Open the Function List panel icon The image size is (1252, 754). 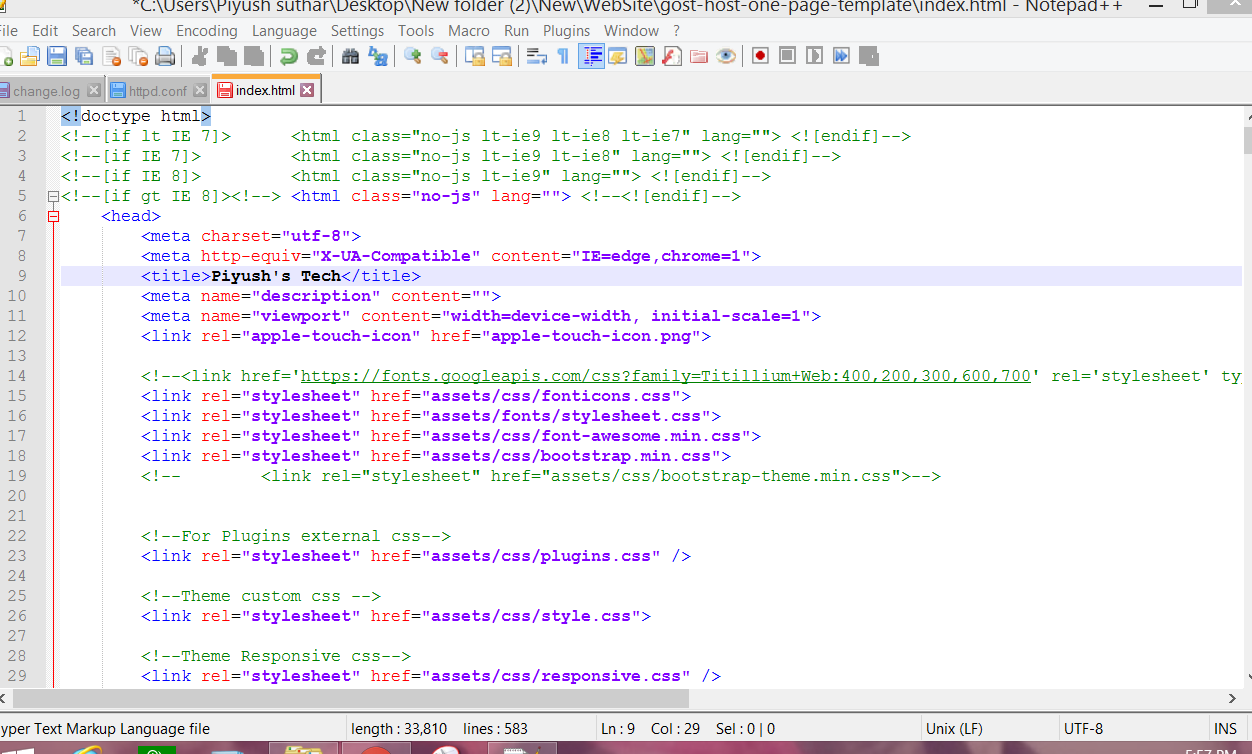coord(672,56)
